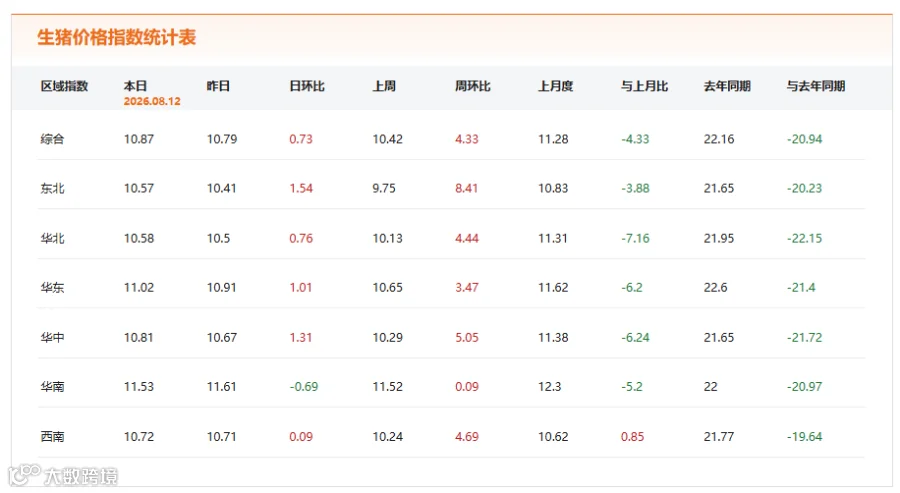Click 西南 monthly change value 0.85
Screen dimensions: 900x493
click(x=633, y=437)
